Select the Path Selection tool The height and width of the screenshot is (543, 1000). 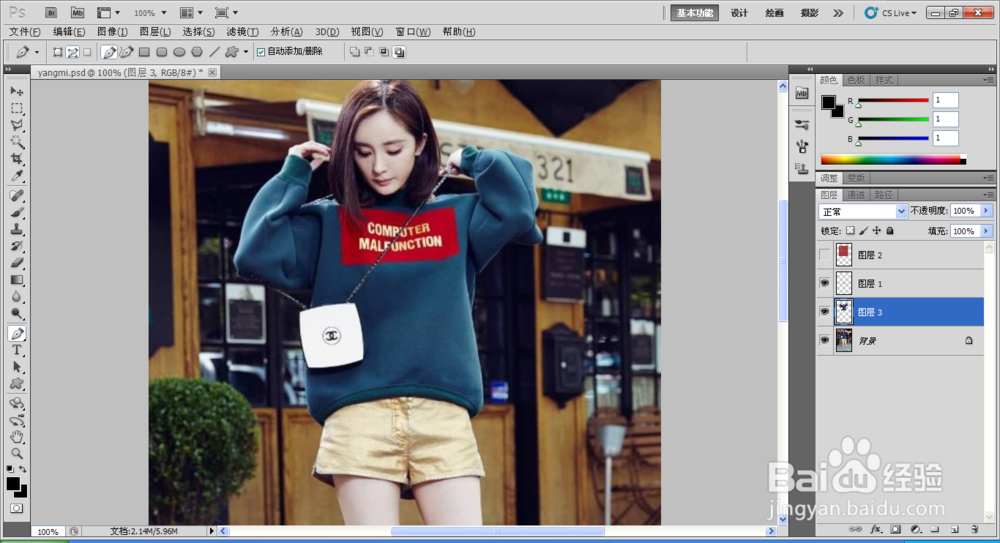tap(17, 367)
